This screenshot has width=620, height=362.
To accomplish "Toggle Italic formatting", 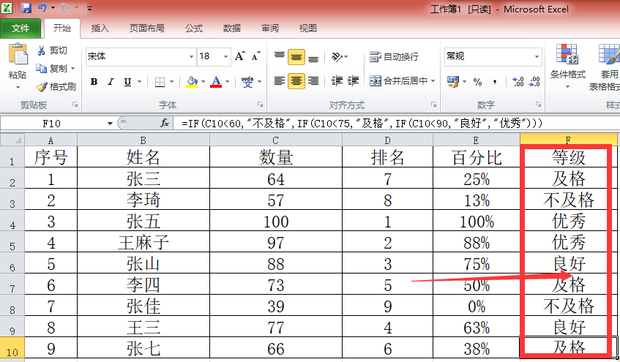I will pos(111,82).
